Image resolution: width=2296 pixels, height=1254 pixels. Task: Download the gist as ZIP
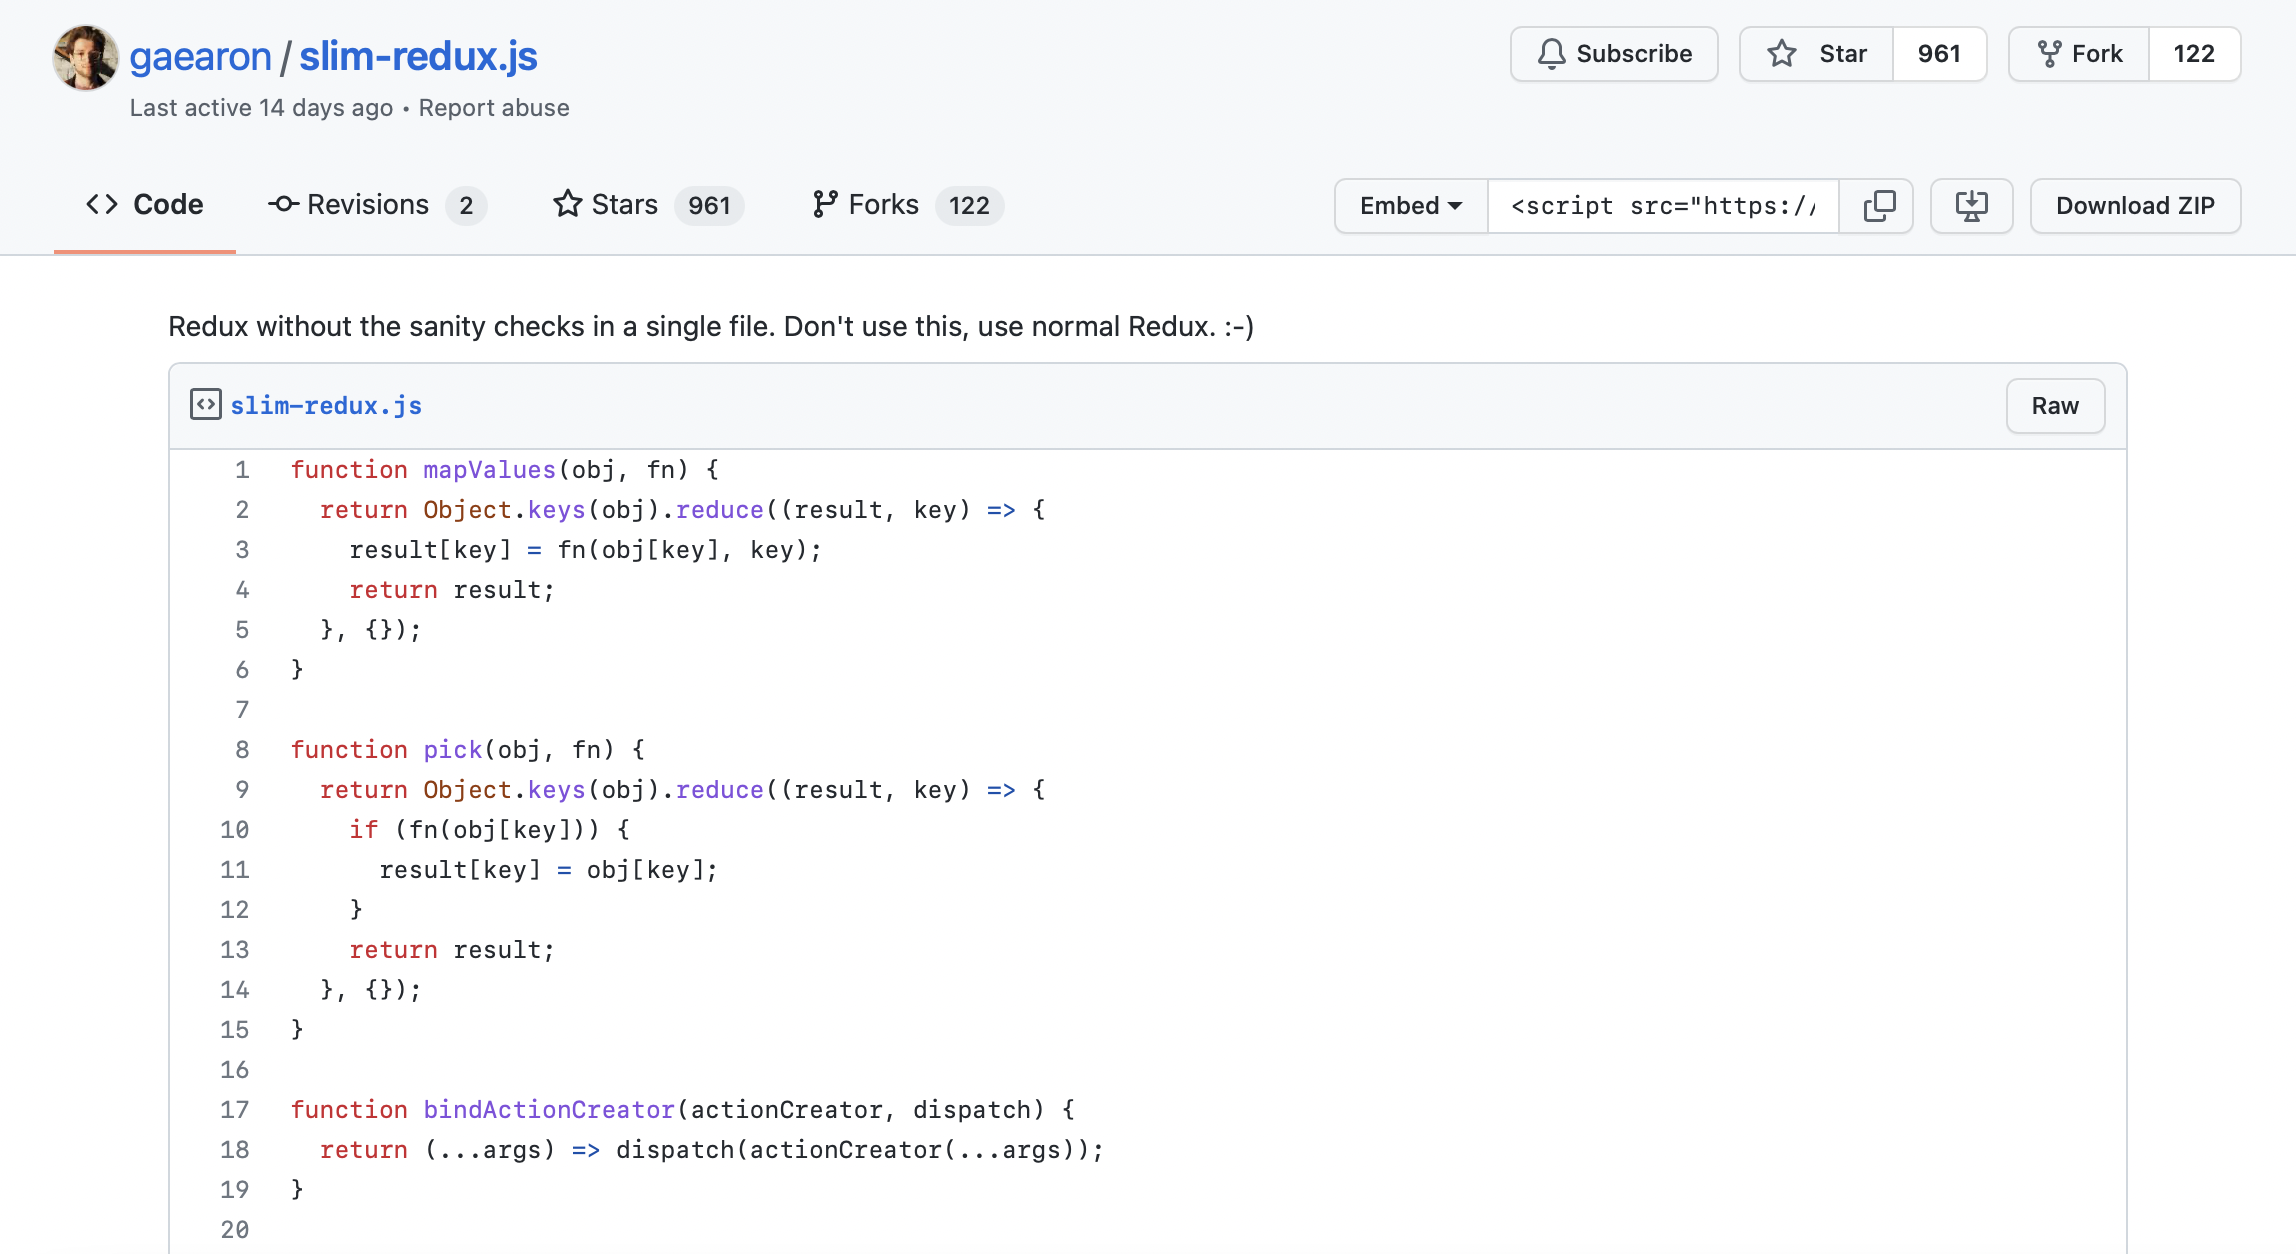[x=2136, y=206]
